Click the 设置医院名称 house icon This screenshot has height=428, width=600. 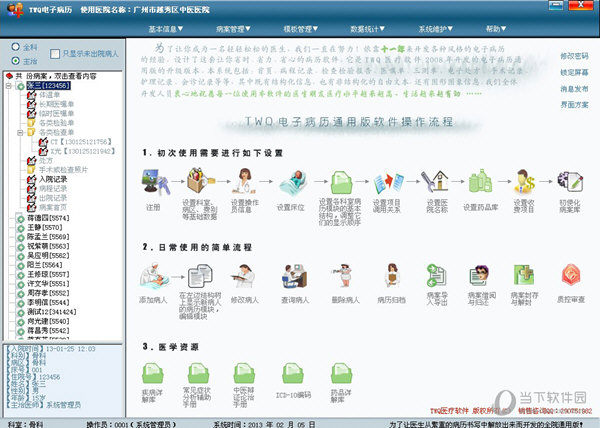click(435, 181)
